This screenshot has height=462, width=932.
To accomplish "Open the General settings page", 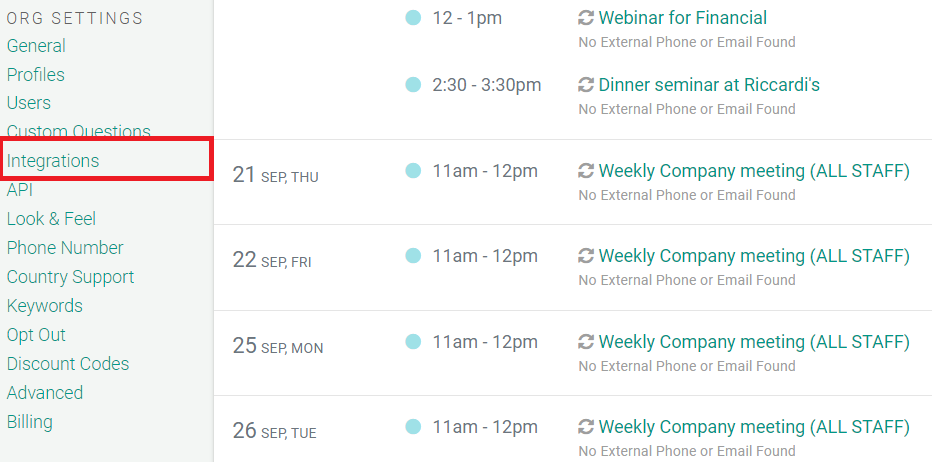I will (36, 46).
